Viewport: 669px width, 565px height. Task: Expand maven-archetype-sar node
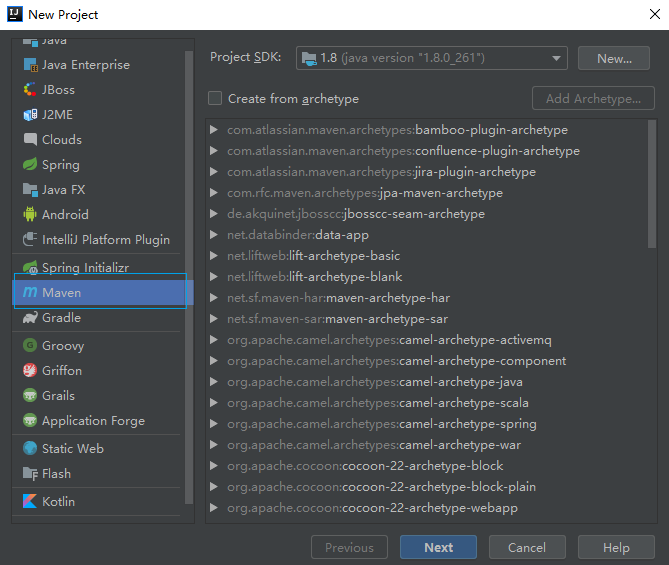(214, 319)
